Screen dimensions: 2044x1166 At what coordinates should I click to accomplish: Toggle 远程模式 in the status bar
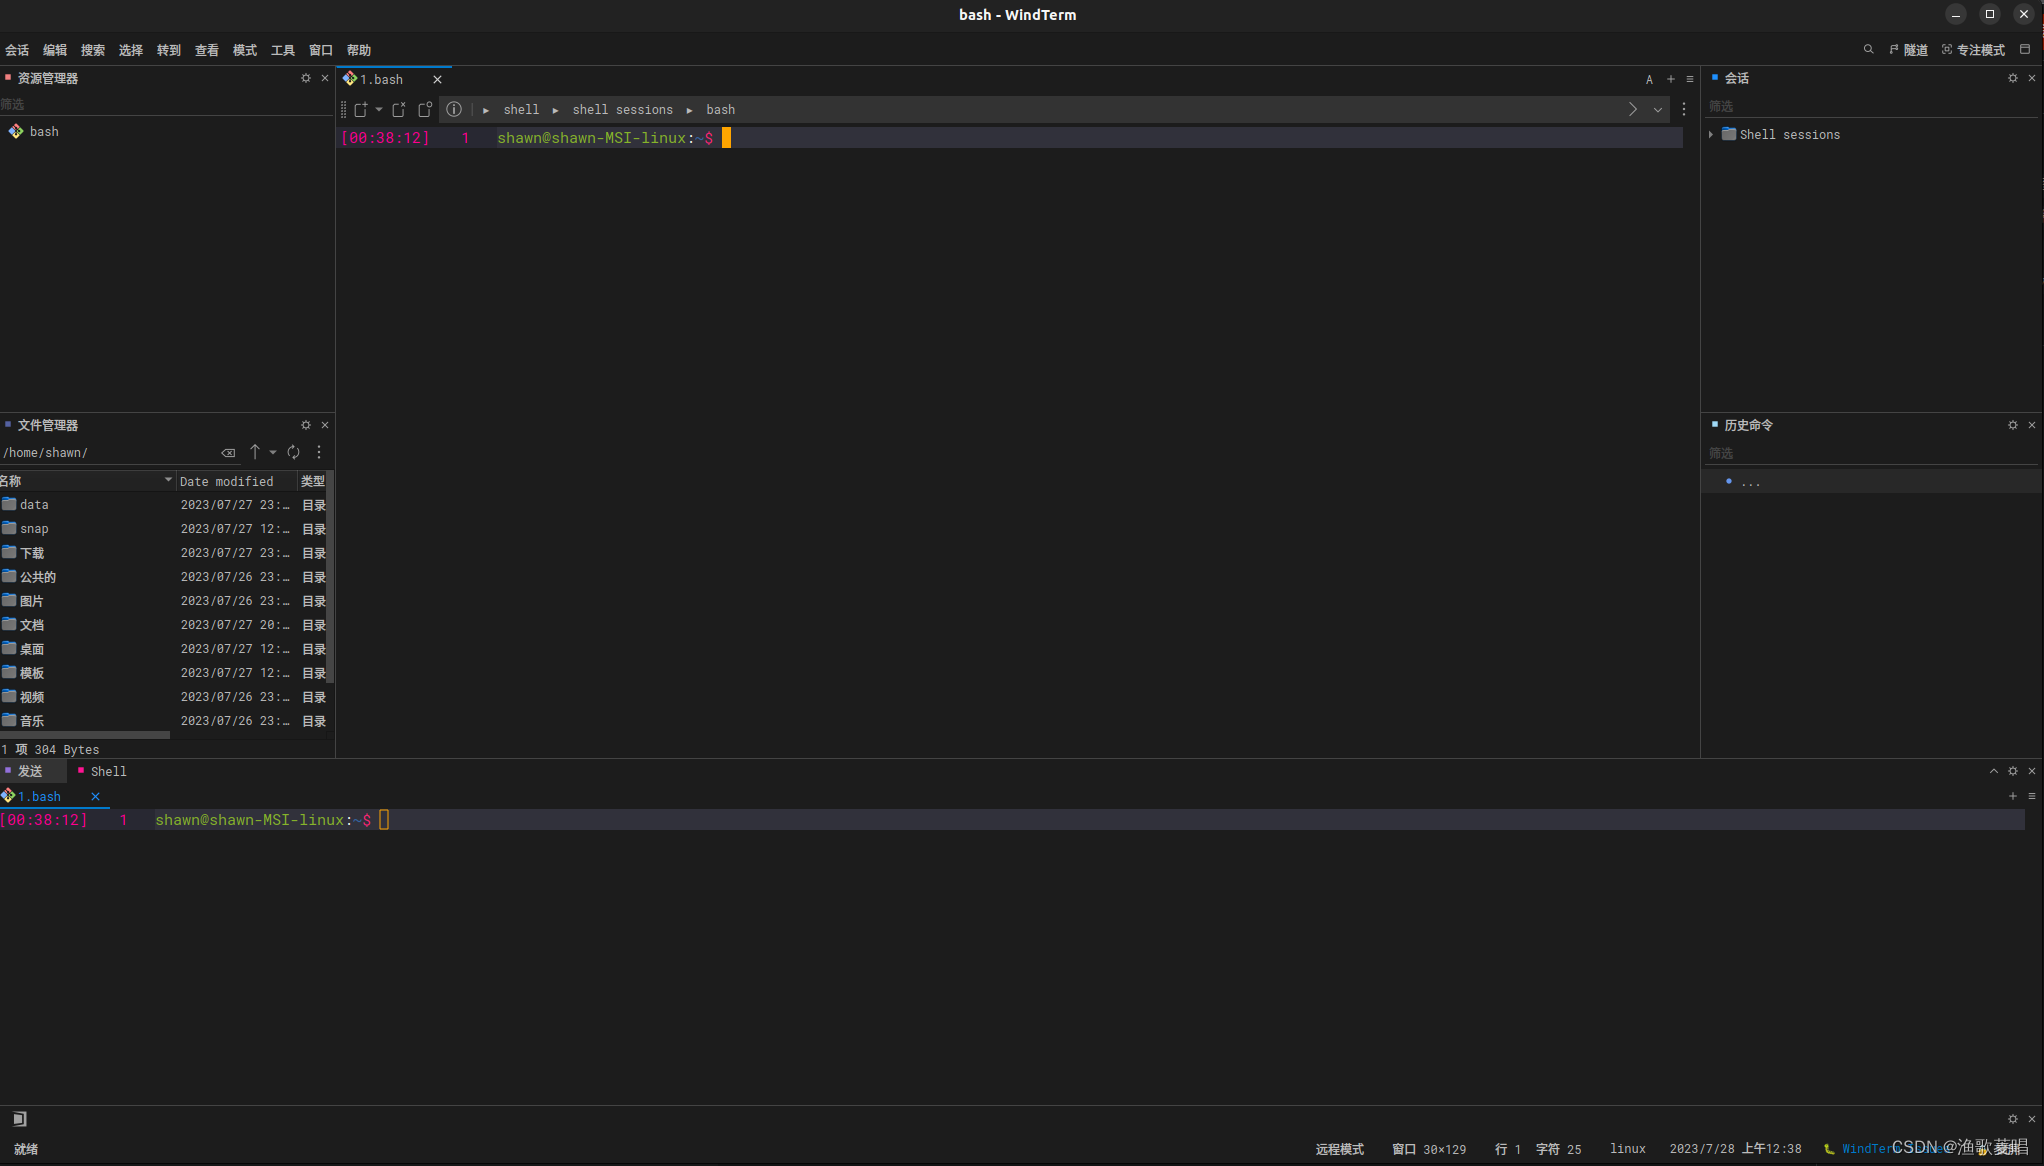[x=1339, y=1149]
